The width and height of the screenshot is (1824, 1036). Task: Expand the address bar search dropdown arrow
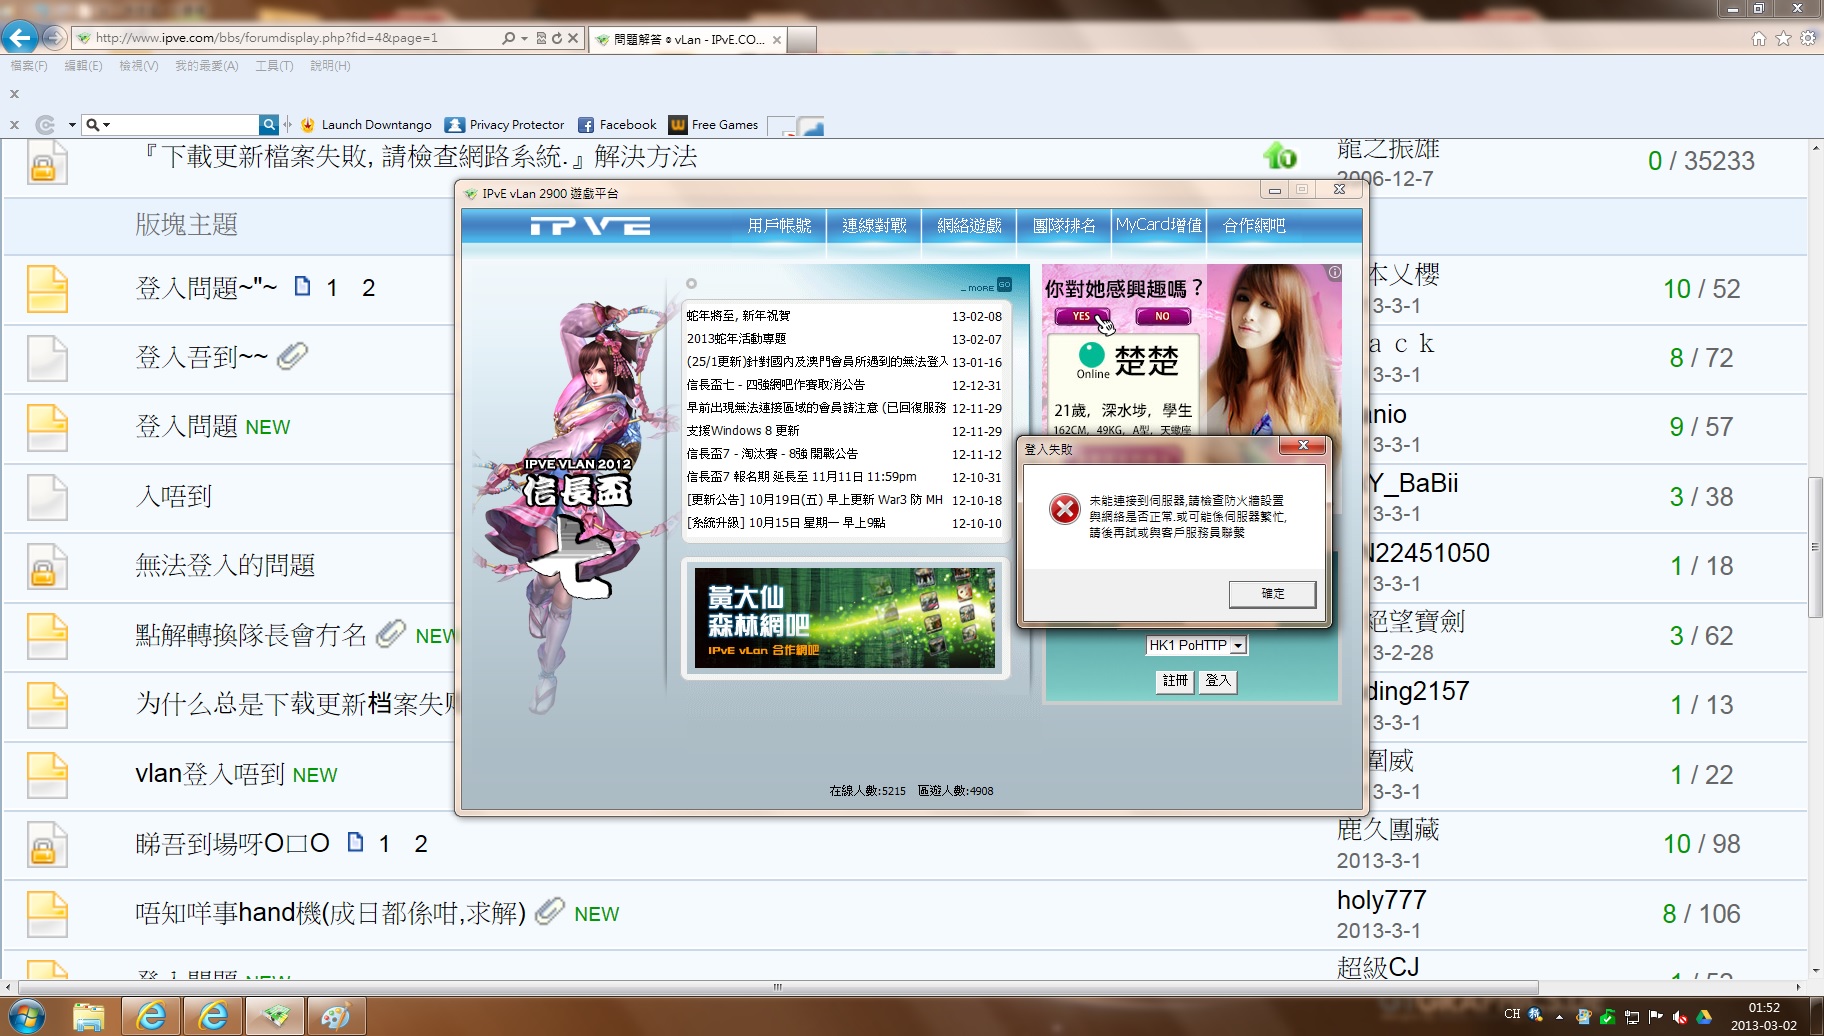coord(524,38)
